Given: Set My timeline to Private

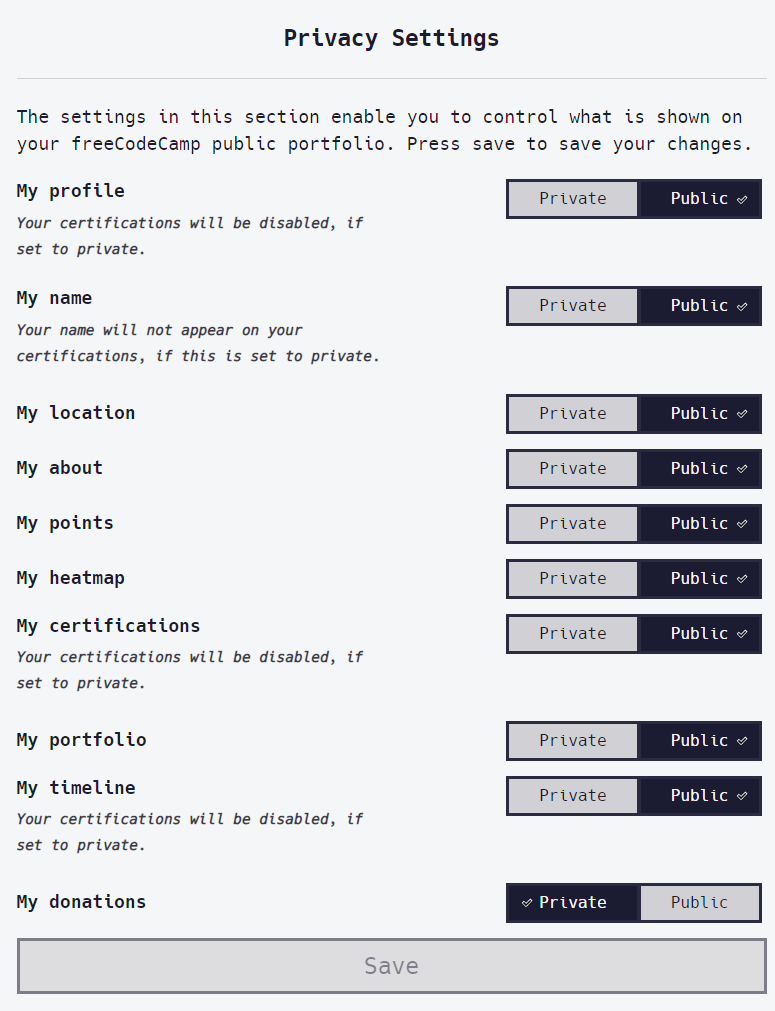Looking at the screenshot, I should pos(572,795).
